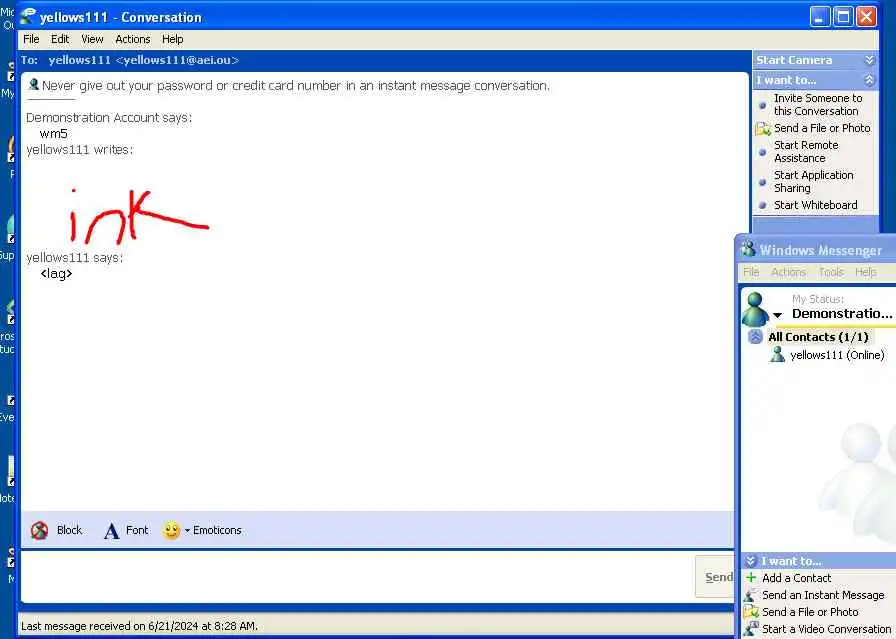Click Send a File or Photo in Conversation sidebar
896x639 pixels.
coord(822,128)
